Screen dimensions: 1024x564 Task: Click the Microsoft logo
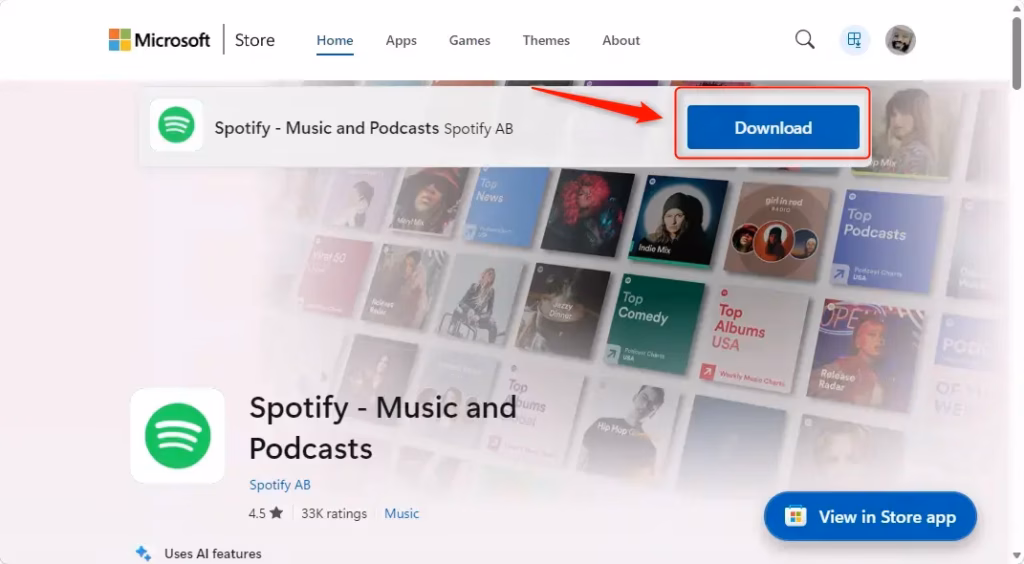click(x=159, y=40)
